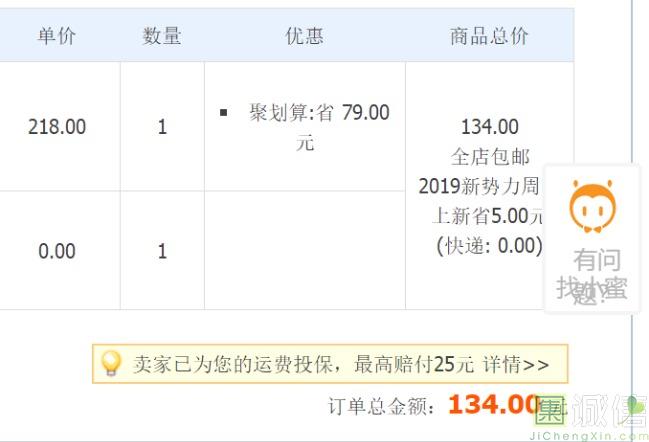
Task: Click the 有问题找小蜜 help text
Action: pyautogui.click(x=593, y=277)
